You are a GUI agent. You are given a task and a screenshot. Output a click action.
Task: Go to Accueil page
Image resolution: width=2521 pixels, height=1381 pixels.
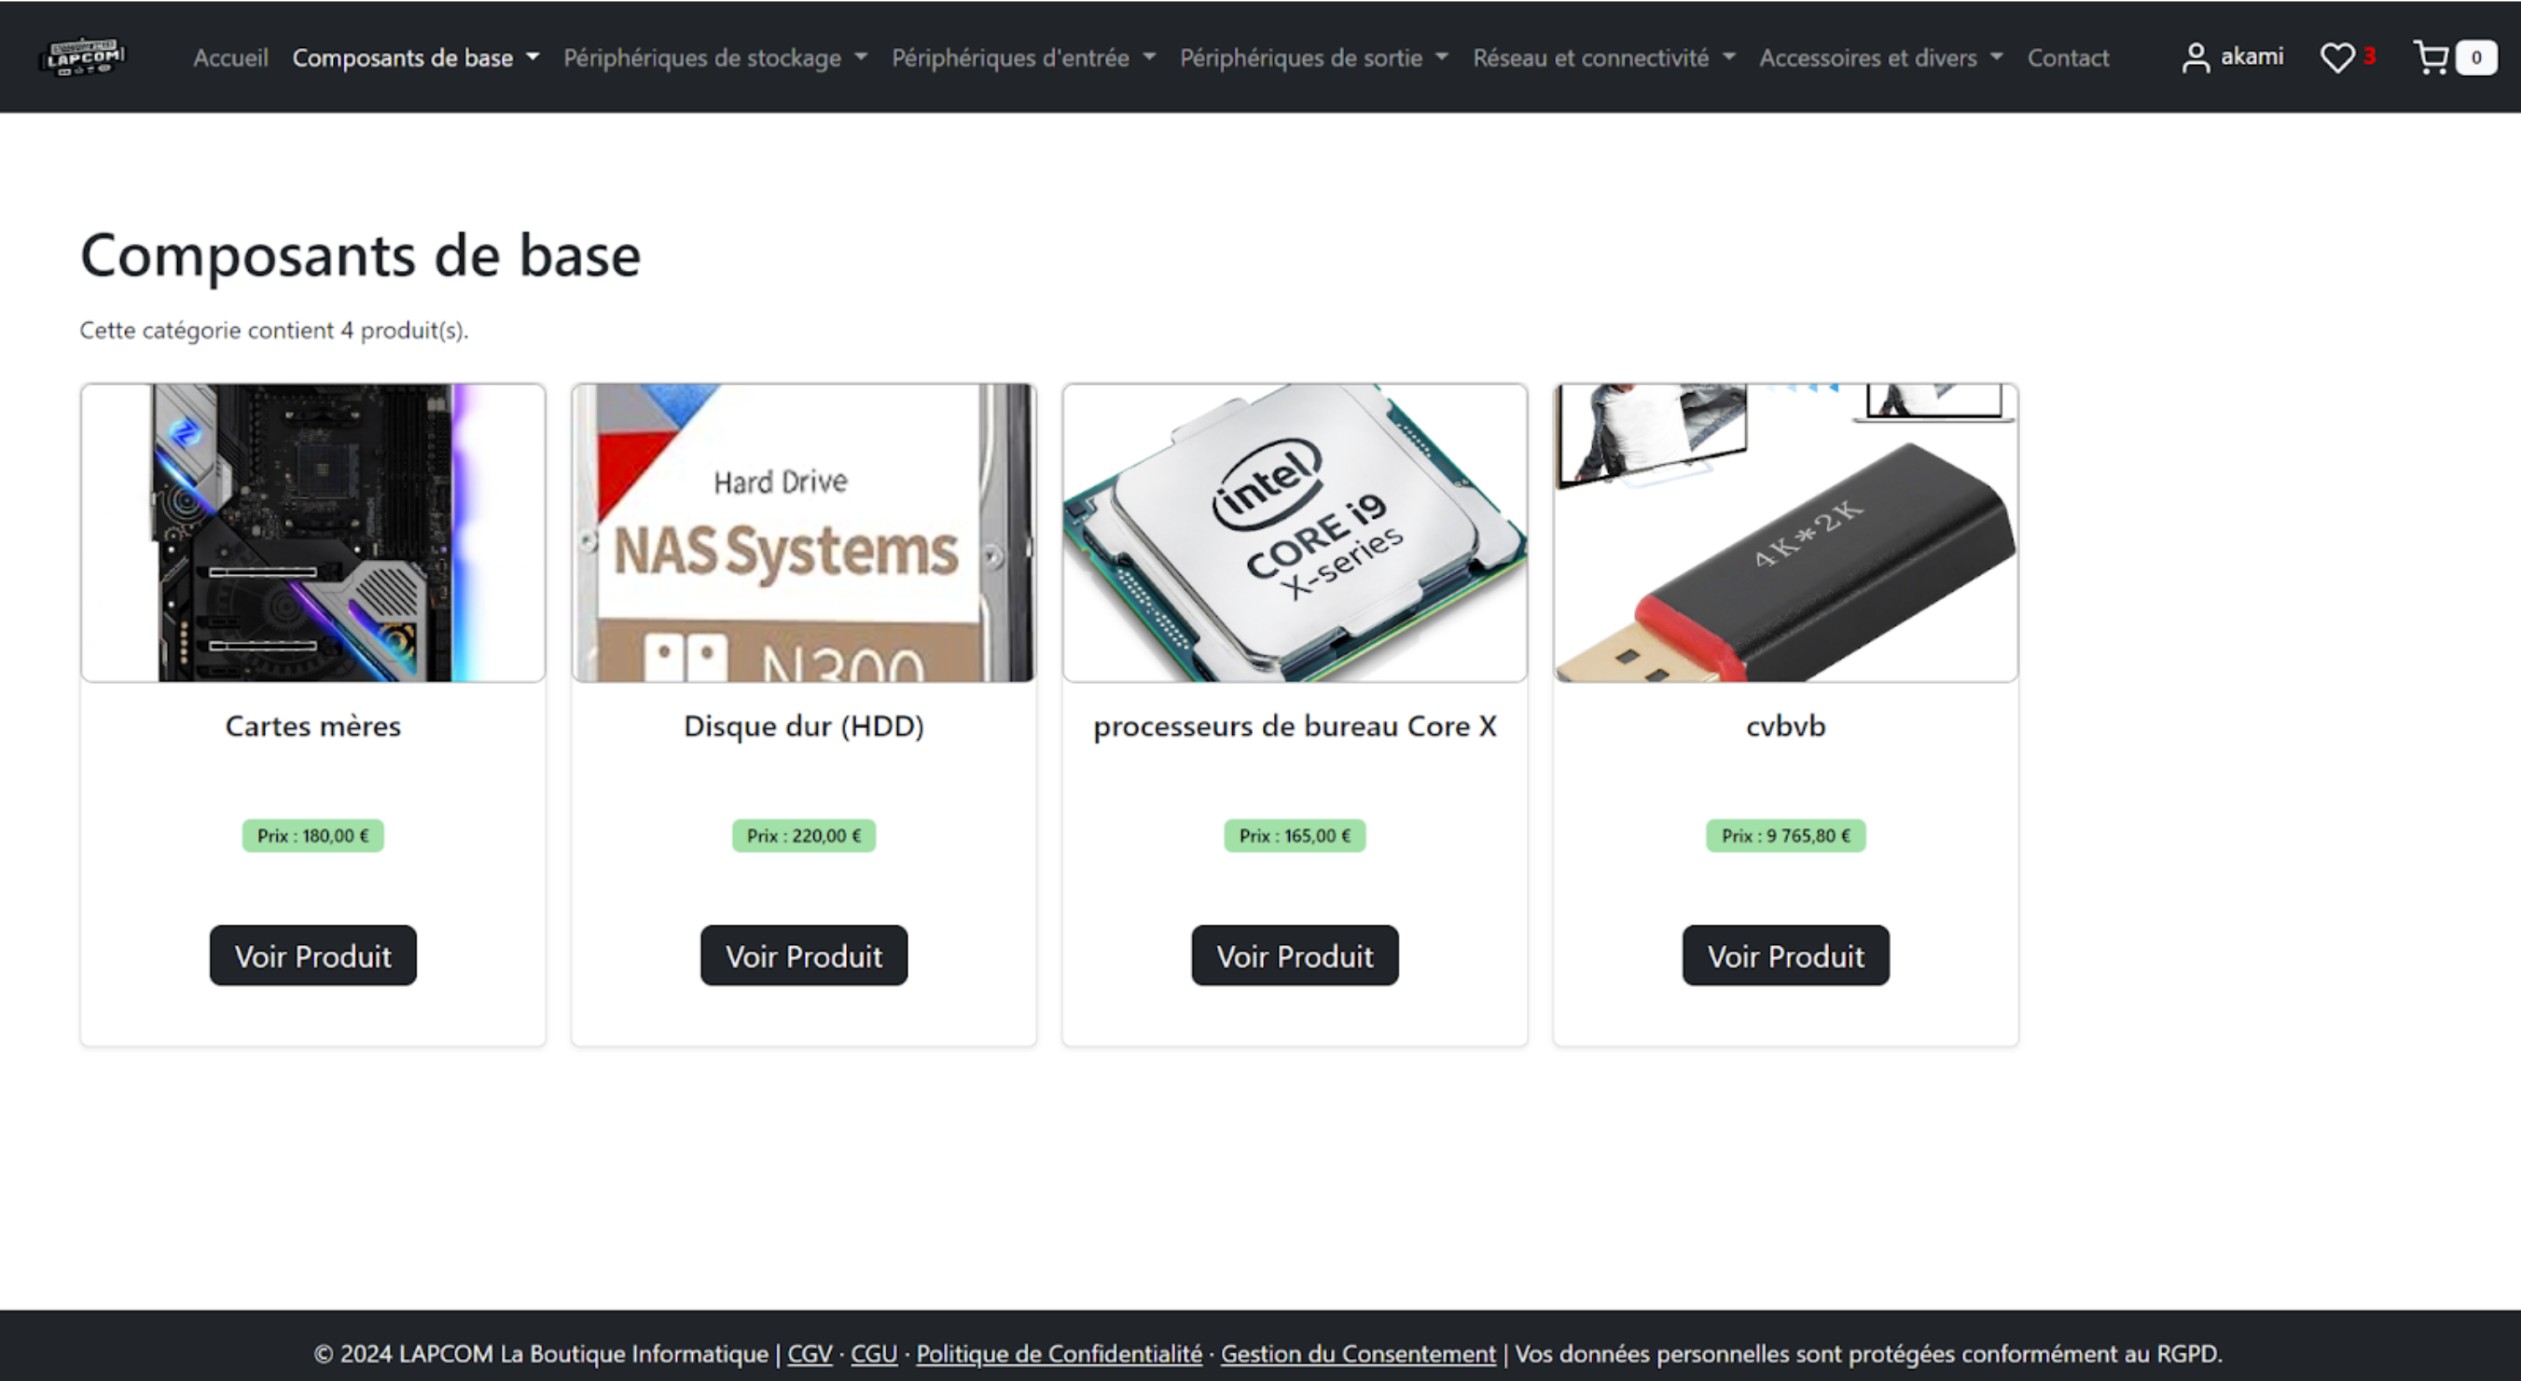tap(230, 58)
